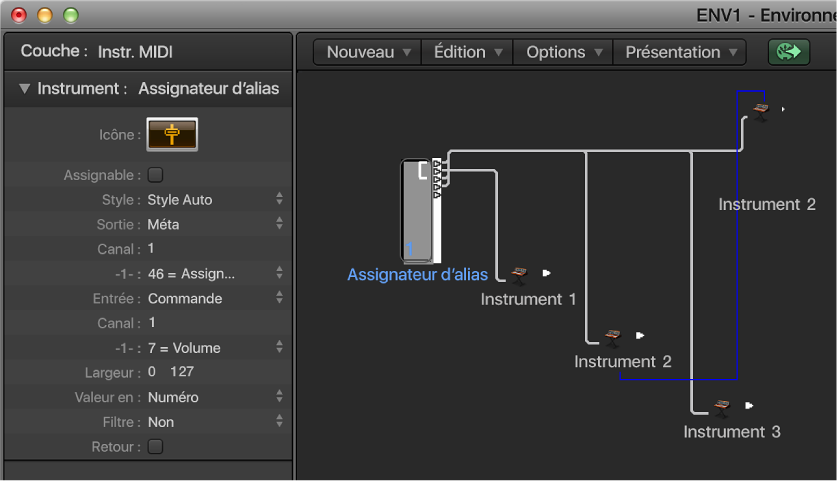The height and width of the screenshot is (482, 838).
Task: Open the Nouveau menu
Action: point(368,52)
